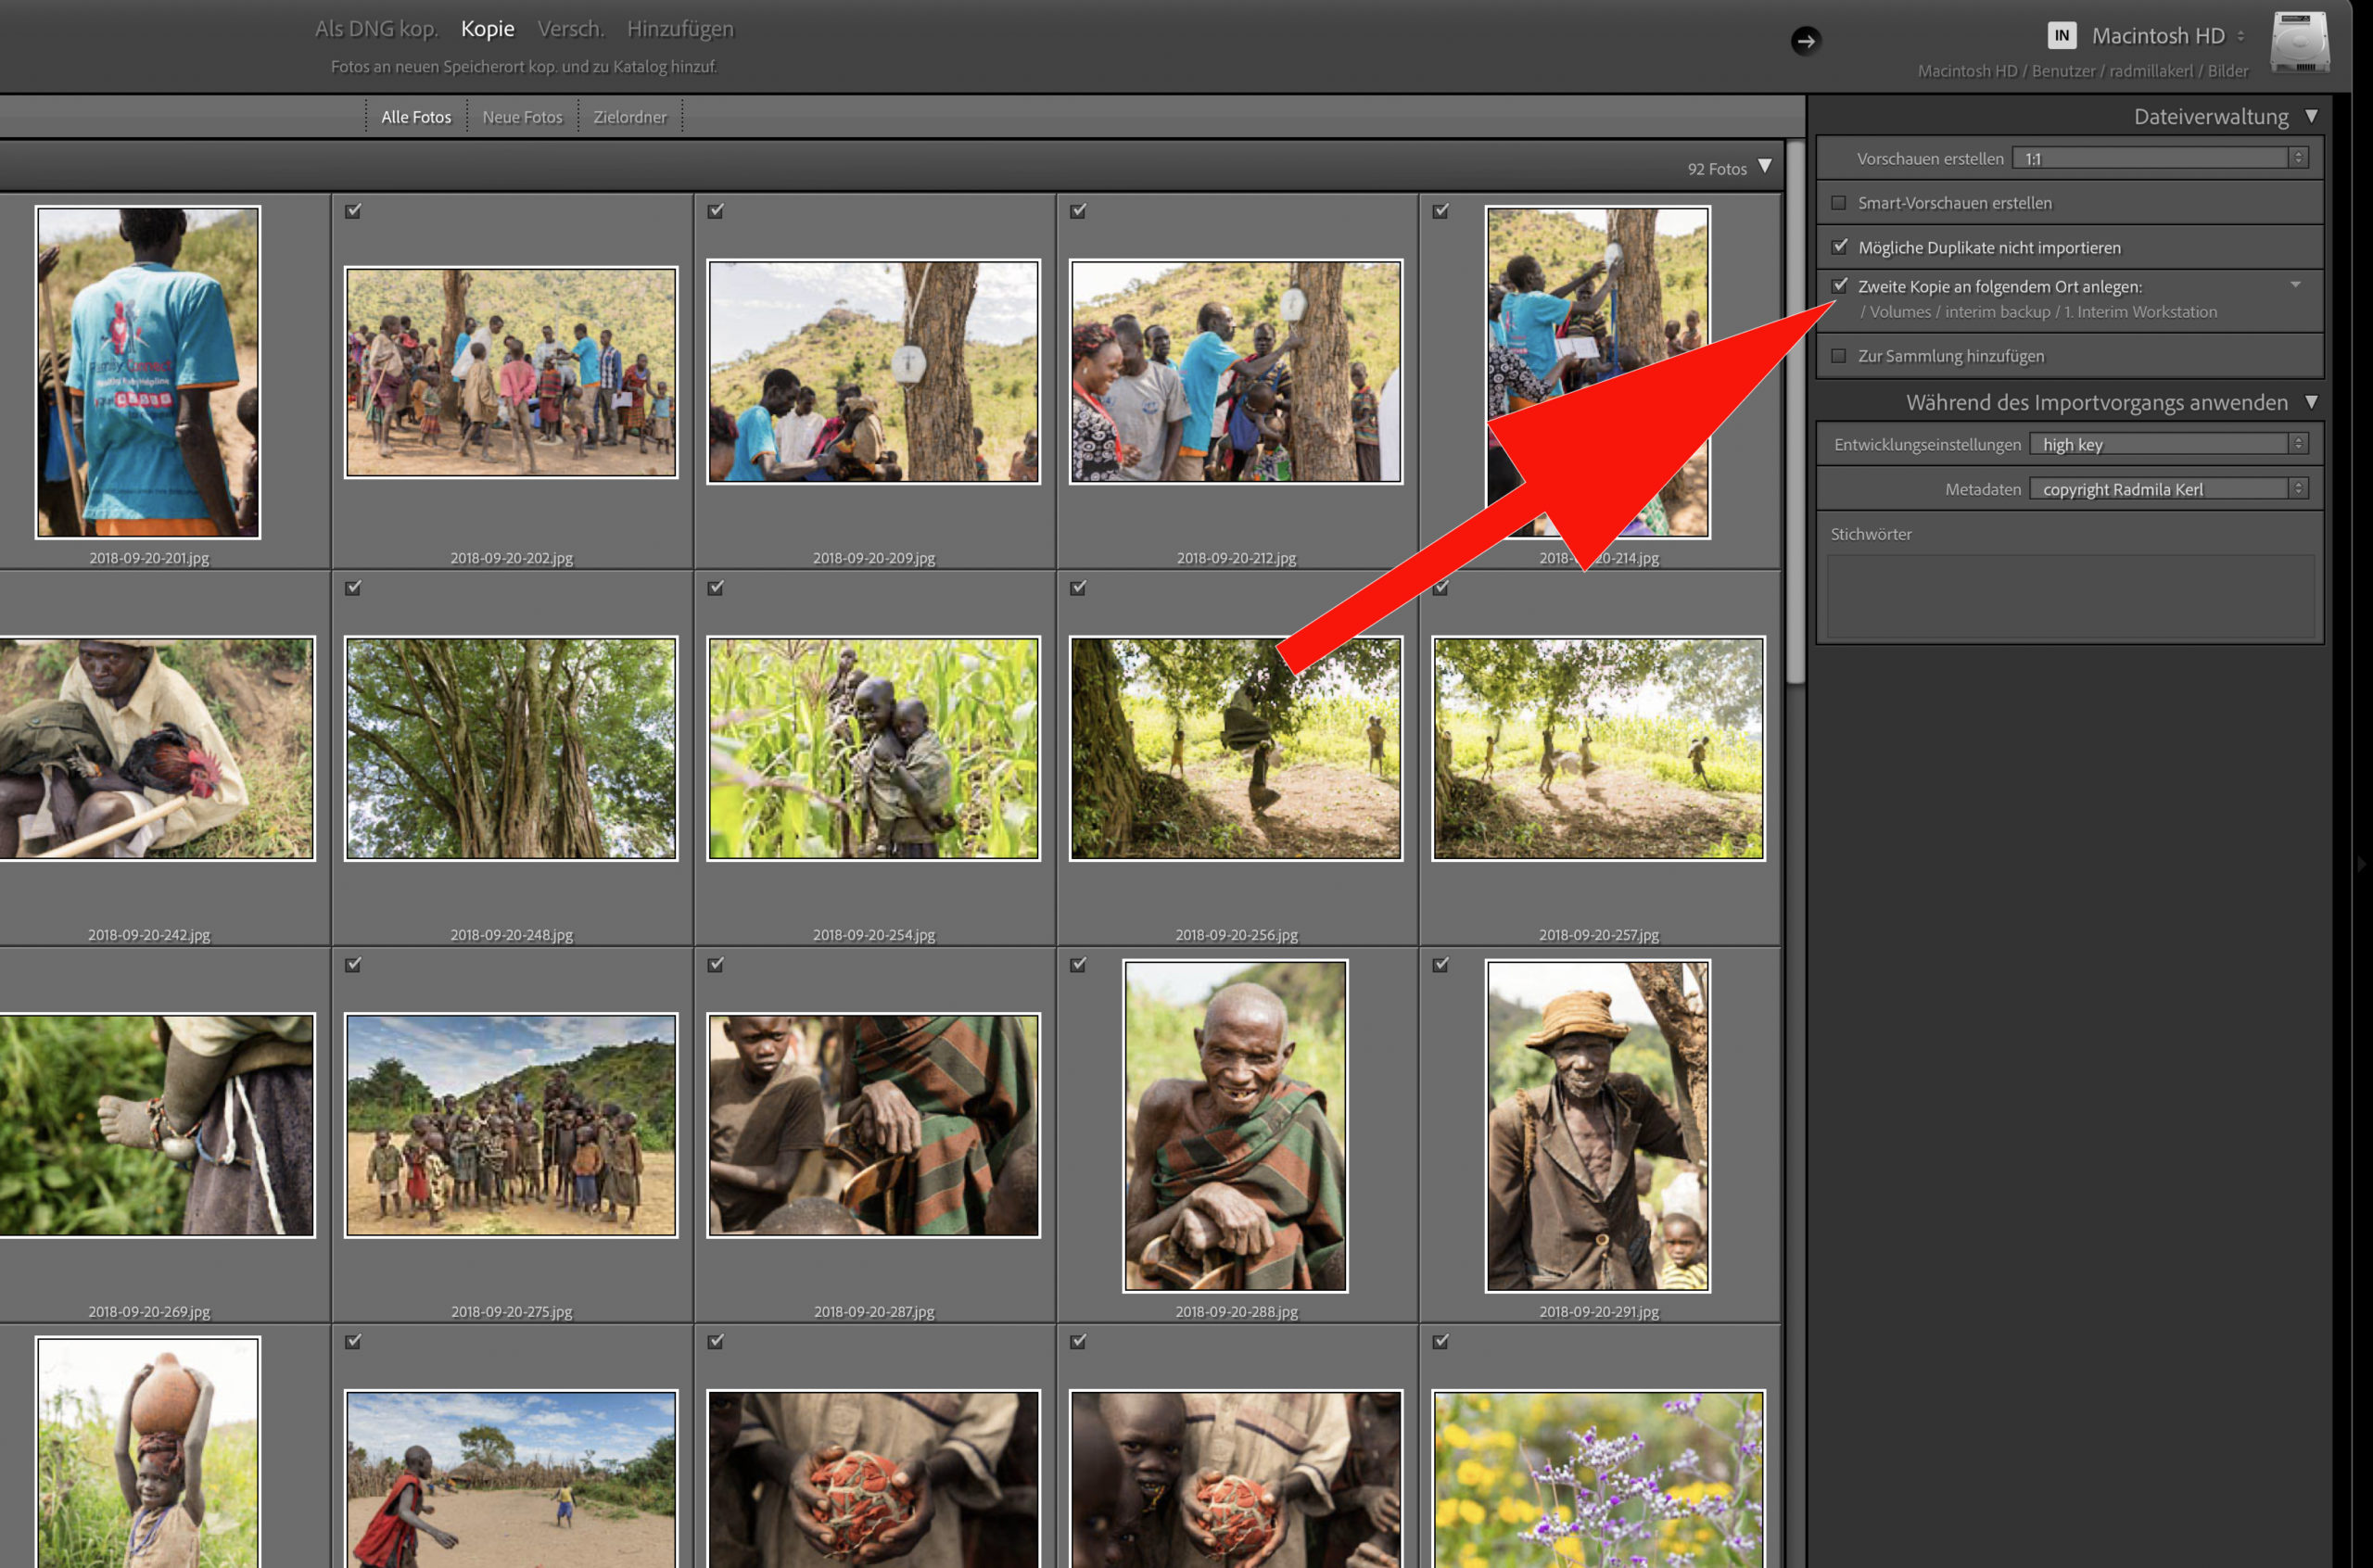2373x1568 pixels.
Task: Uncheck photo 2018-09-20-291.jpg
Action: 1440,965
